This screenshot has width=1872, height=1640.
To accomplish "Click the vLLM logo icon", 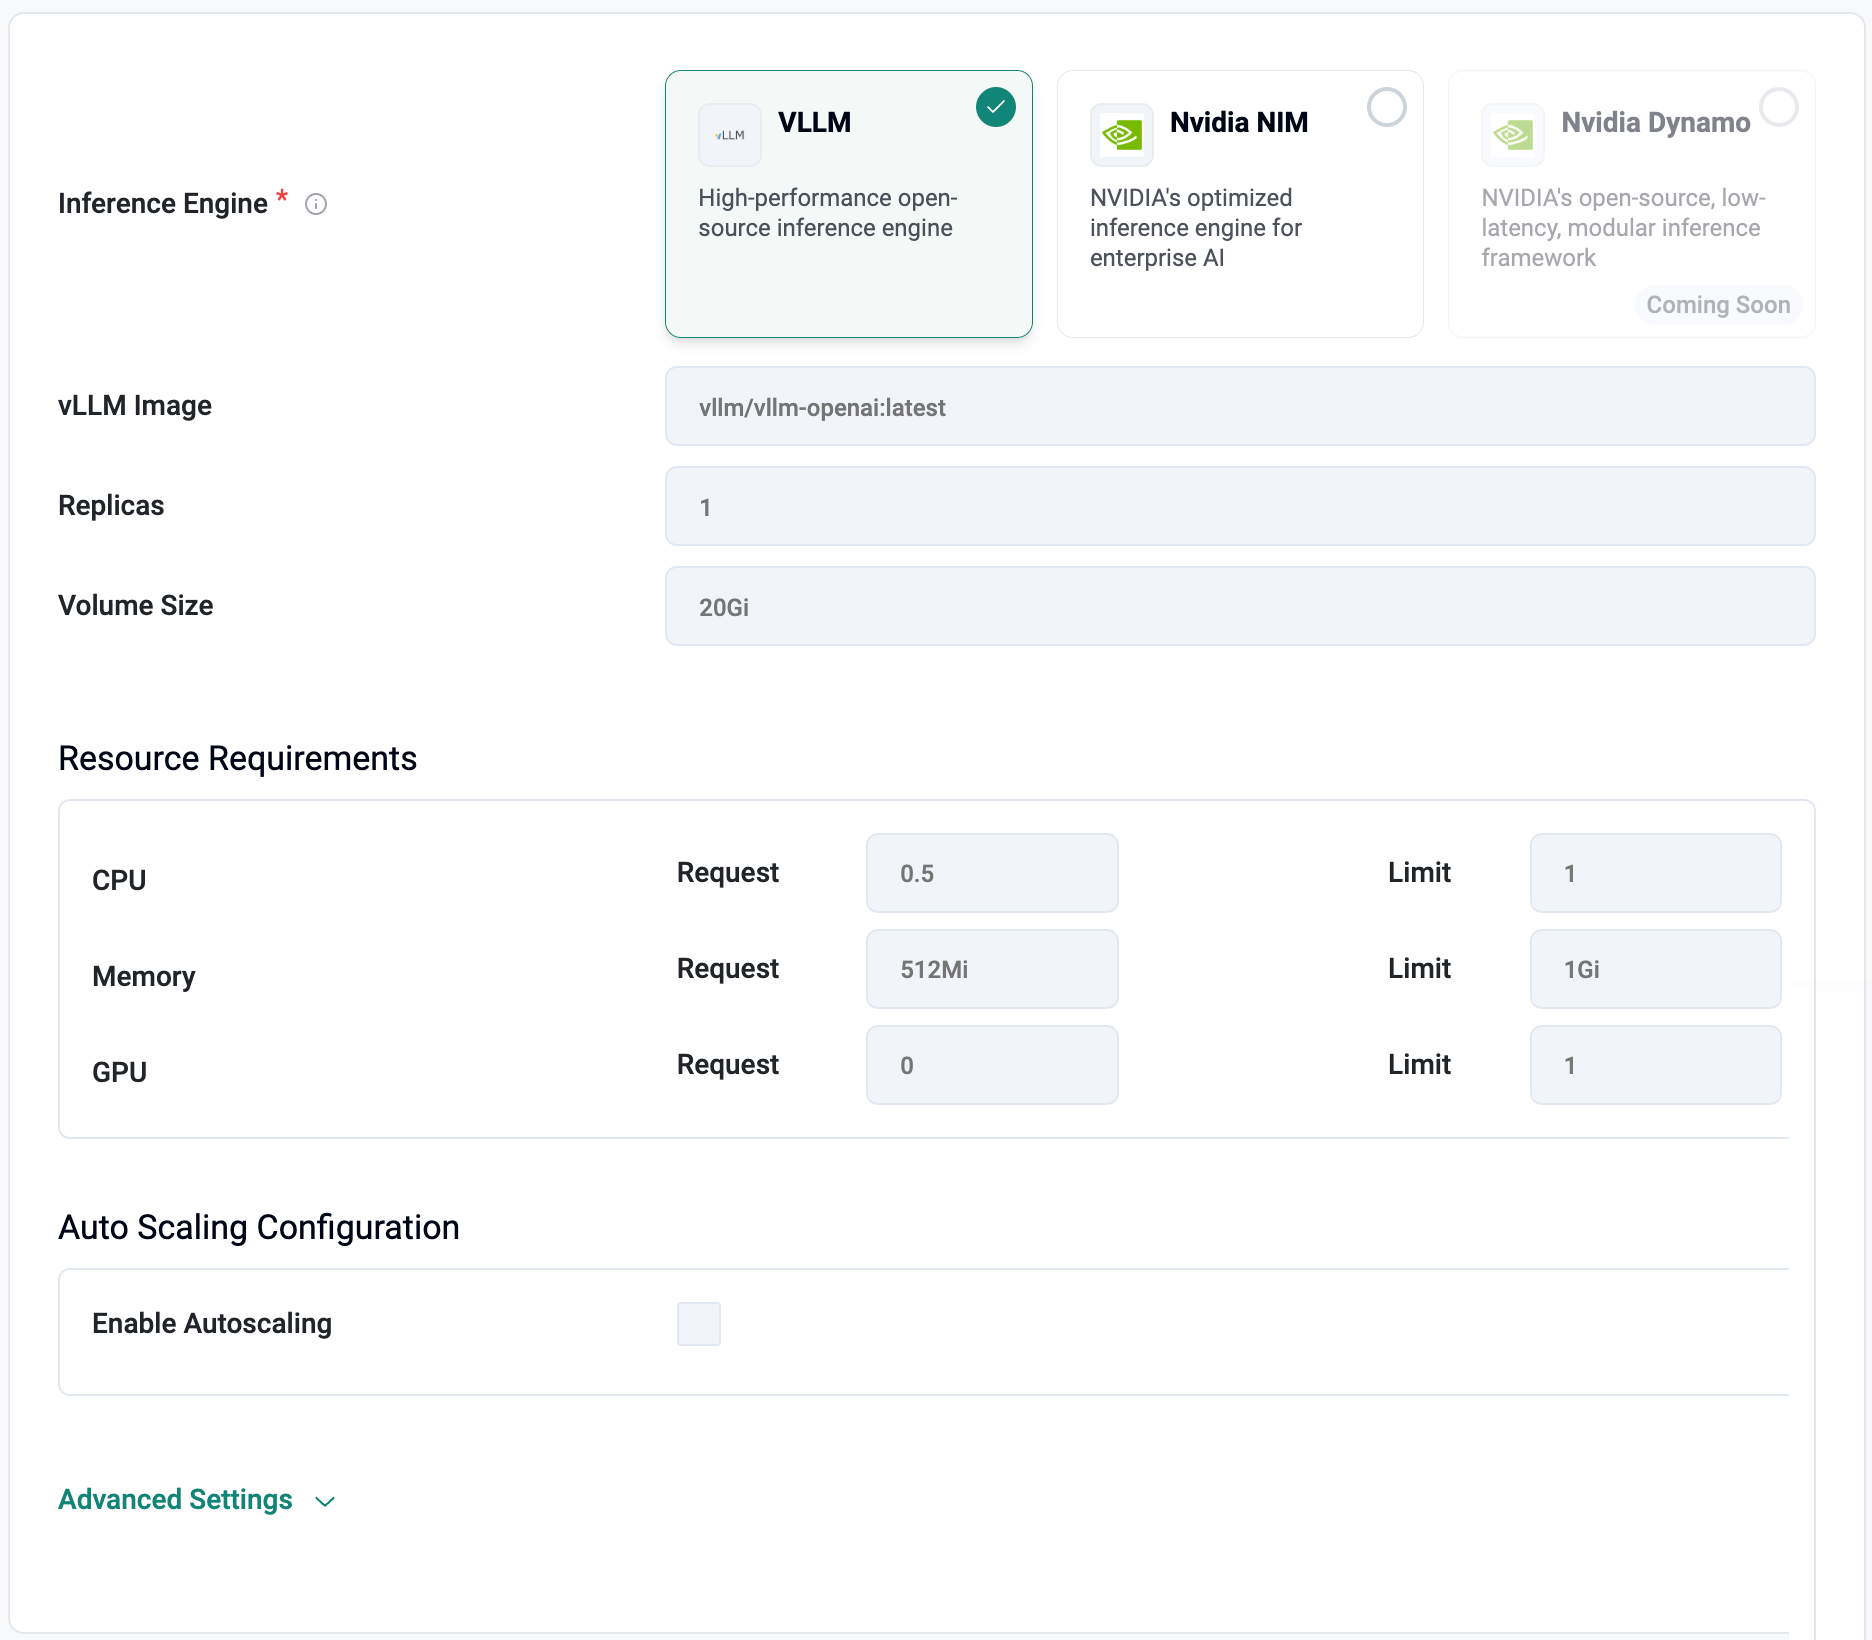I will point(730,135).
